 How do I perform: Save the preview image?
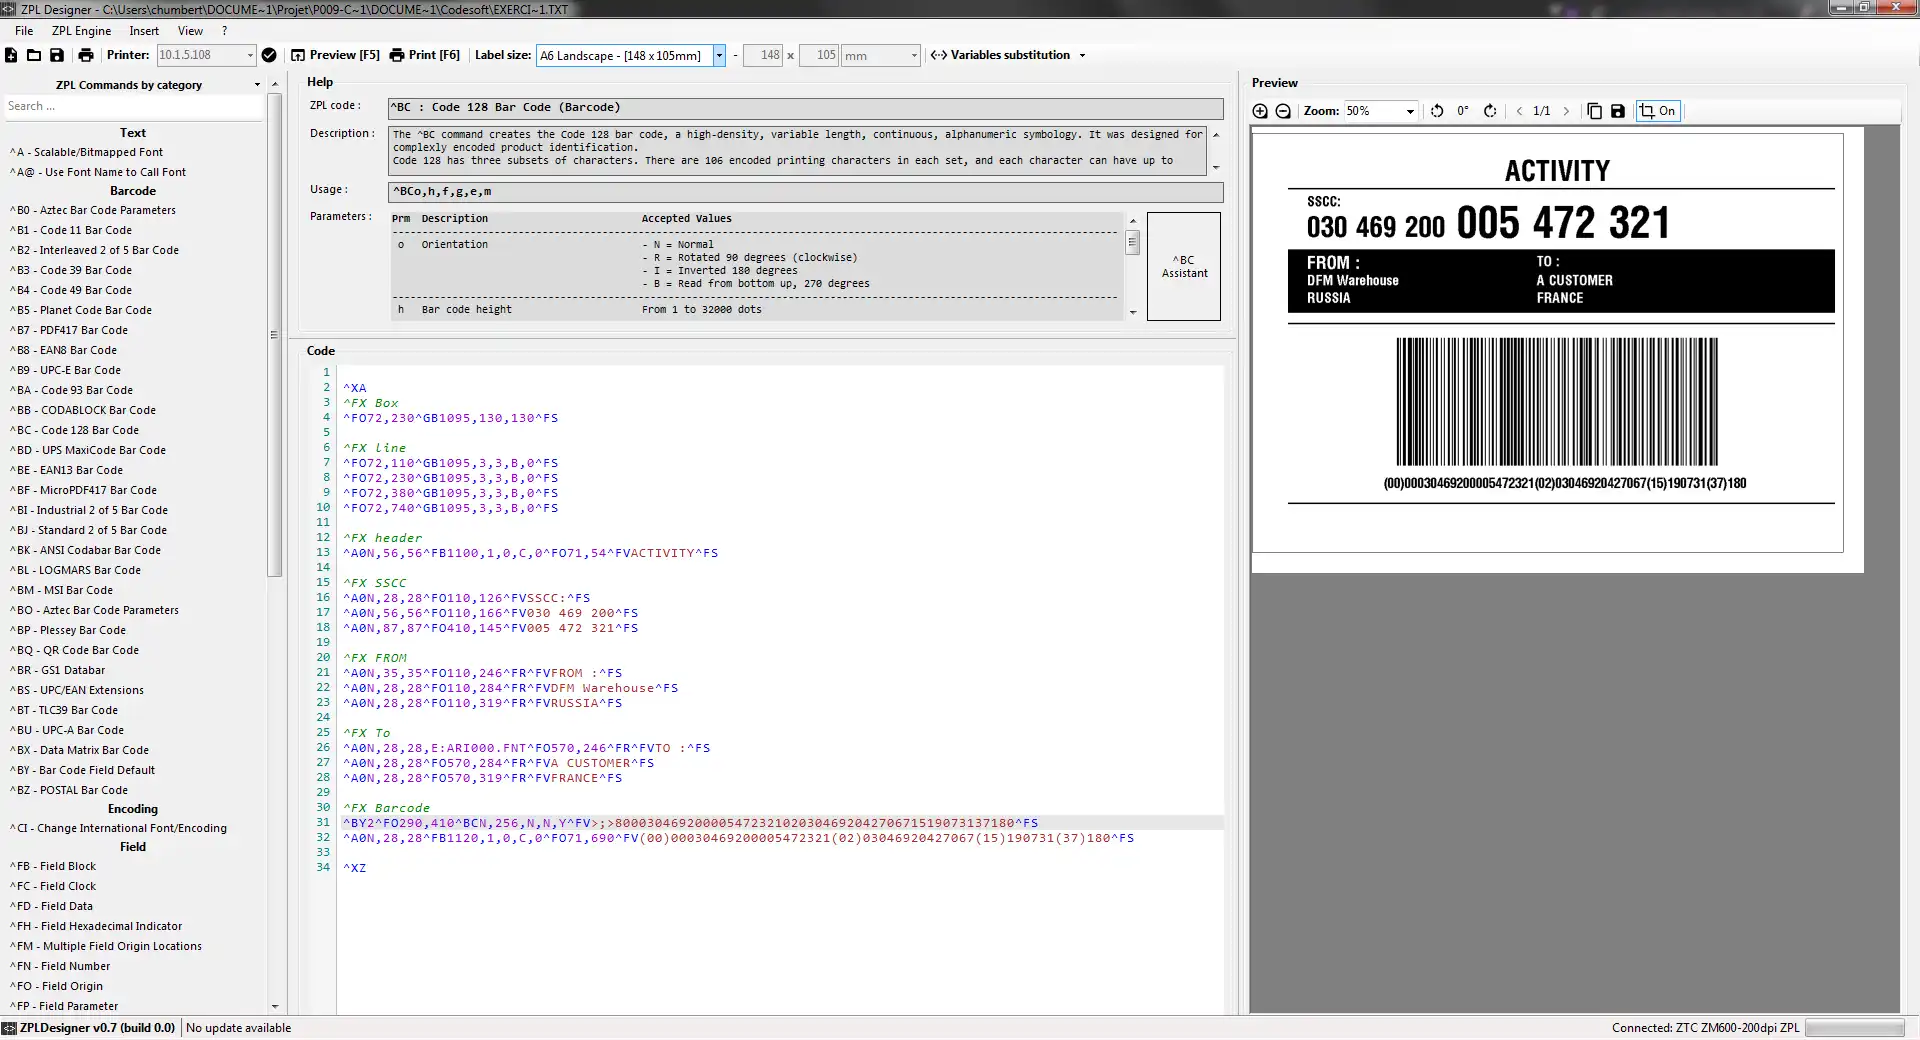(1618, 111)
